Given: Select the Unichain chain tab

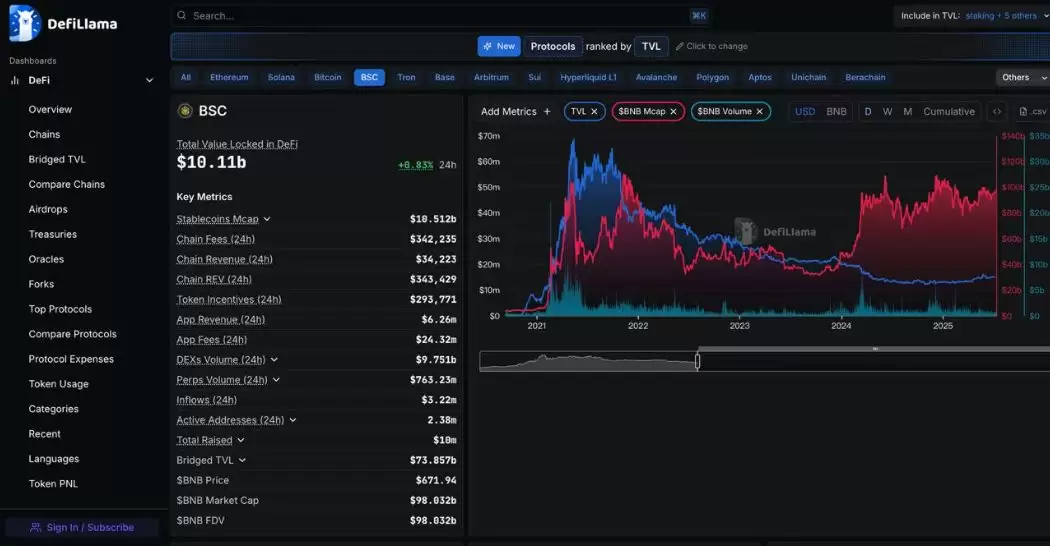Looking at the screenshot, I should pos(808,77).
